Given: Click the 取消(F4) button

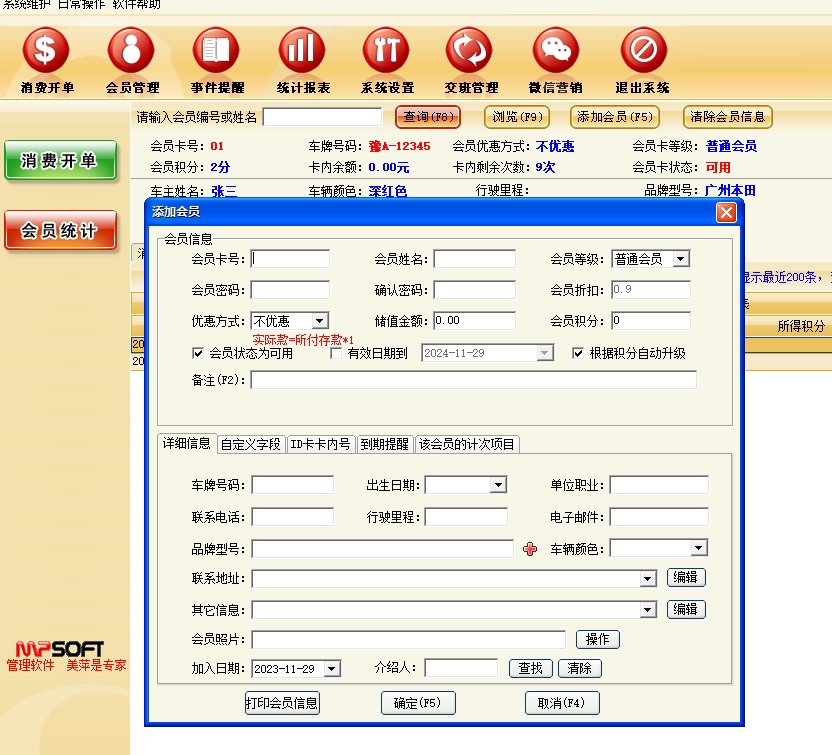Looking at the screenshot, I should pyautogui.click(x=561, y=703).
